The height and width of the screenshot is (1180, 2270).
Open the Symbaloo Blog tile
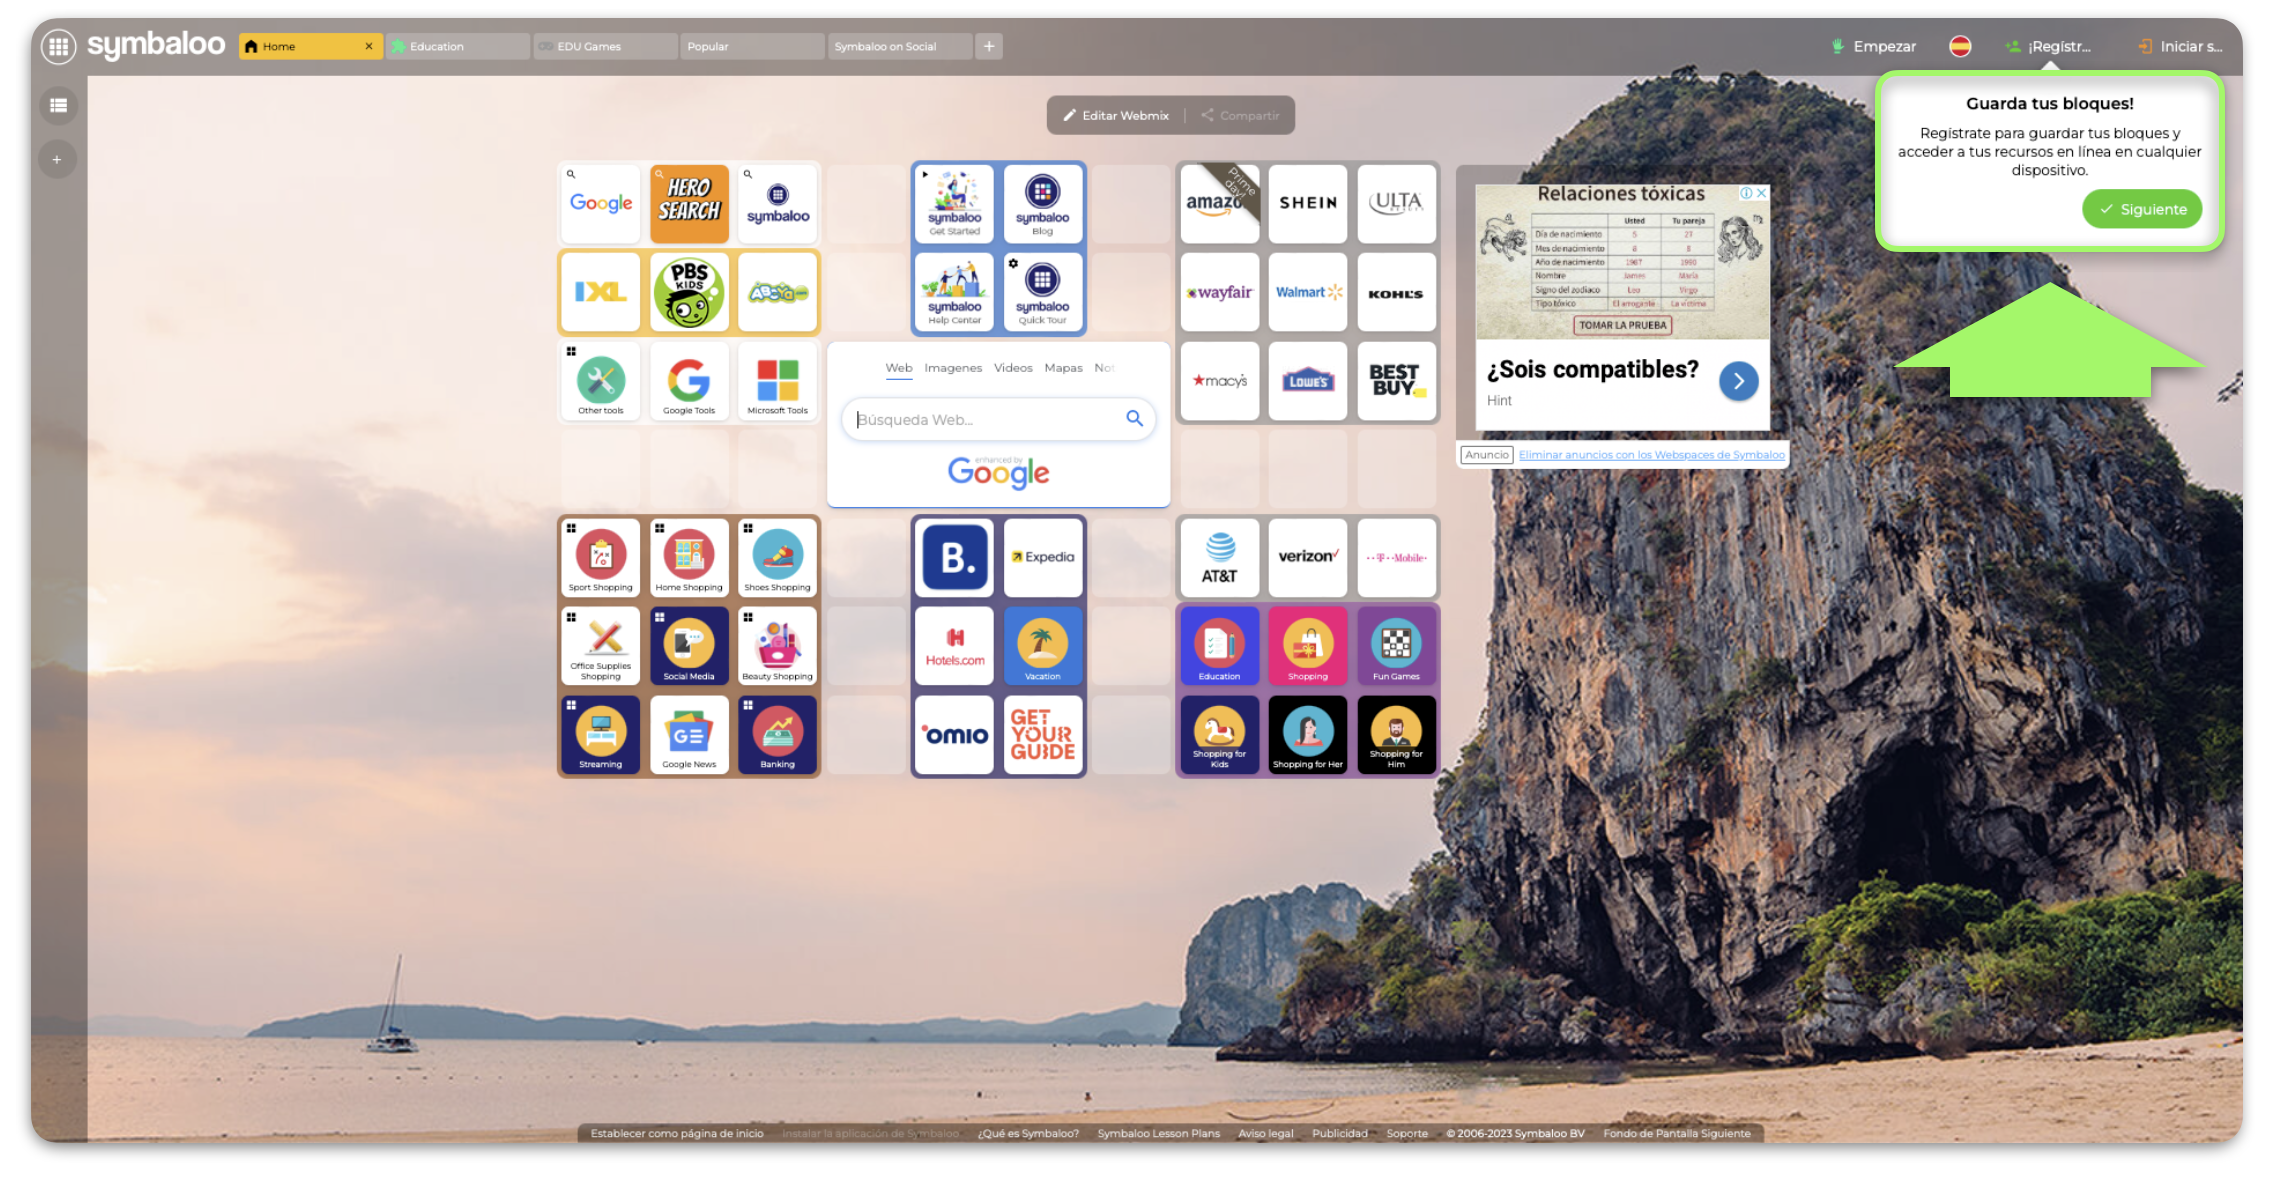point(1043,203)
